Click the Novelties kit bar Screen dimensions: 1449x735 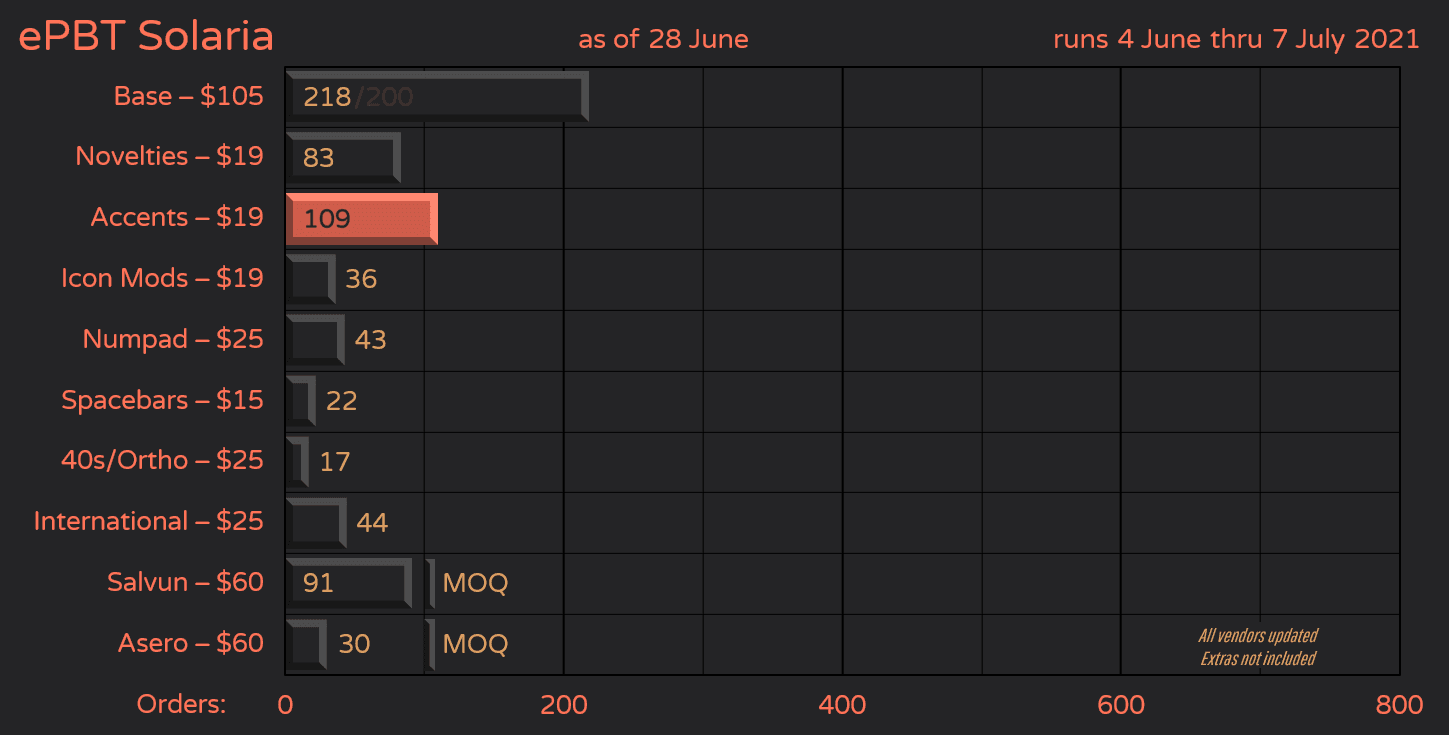click(x=340, y=157)
